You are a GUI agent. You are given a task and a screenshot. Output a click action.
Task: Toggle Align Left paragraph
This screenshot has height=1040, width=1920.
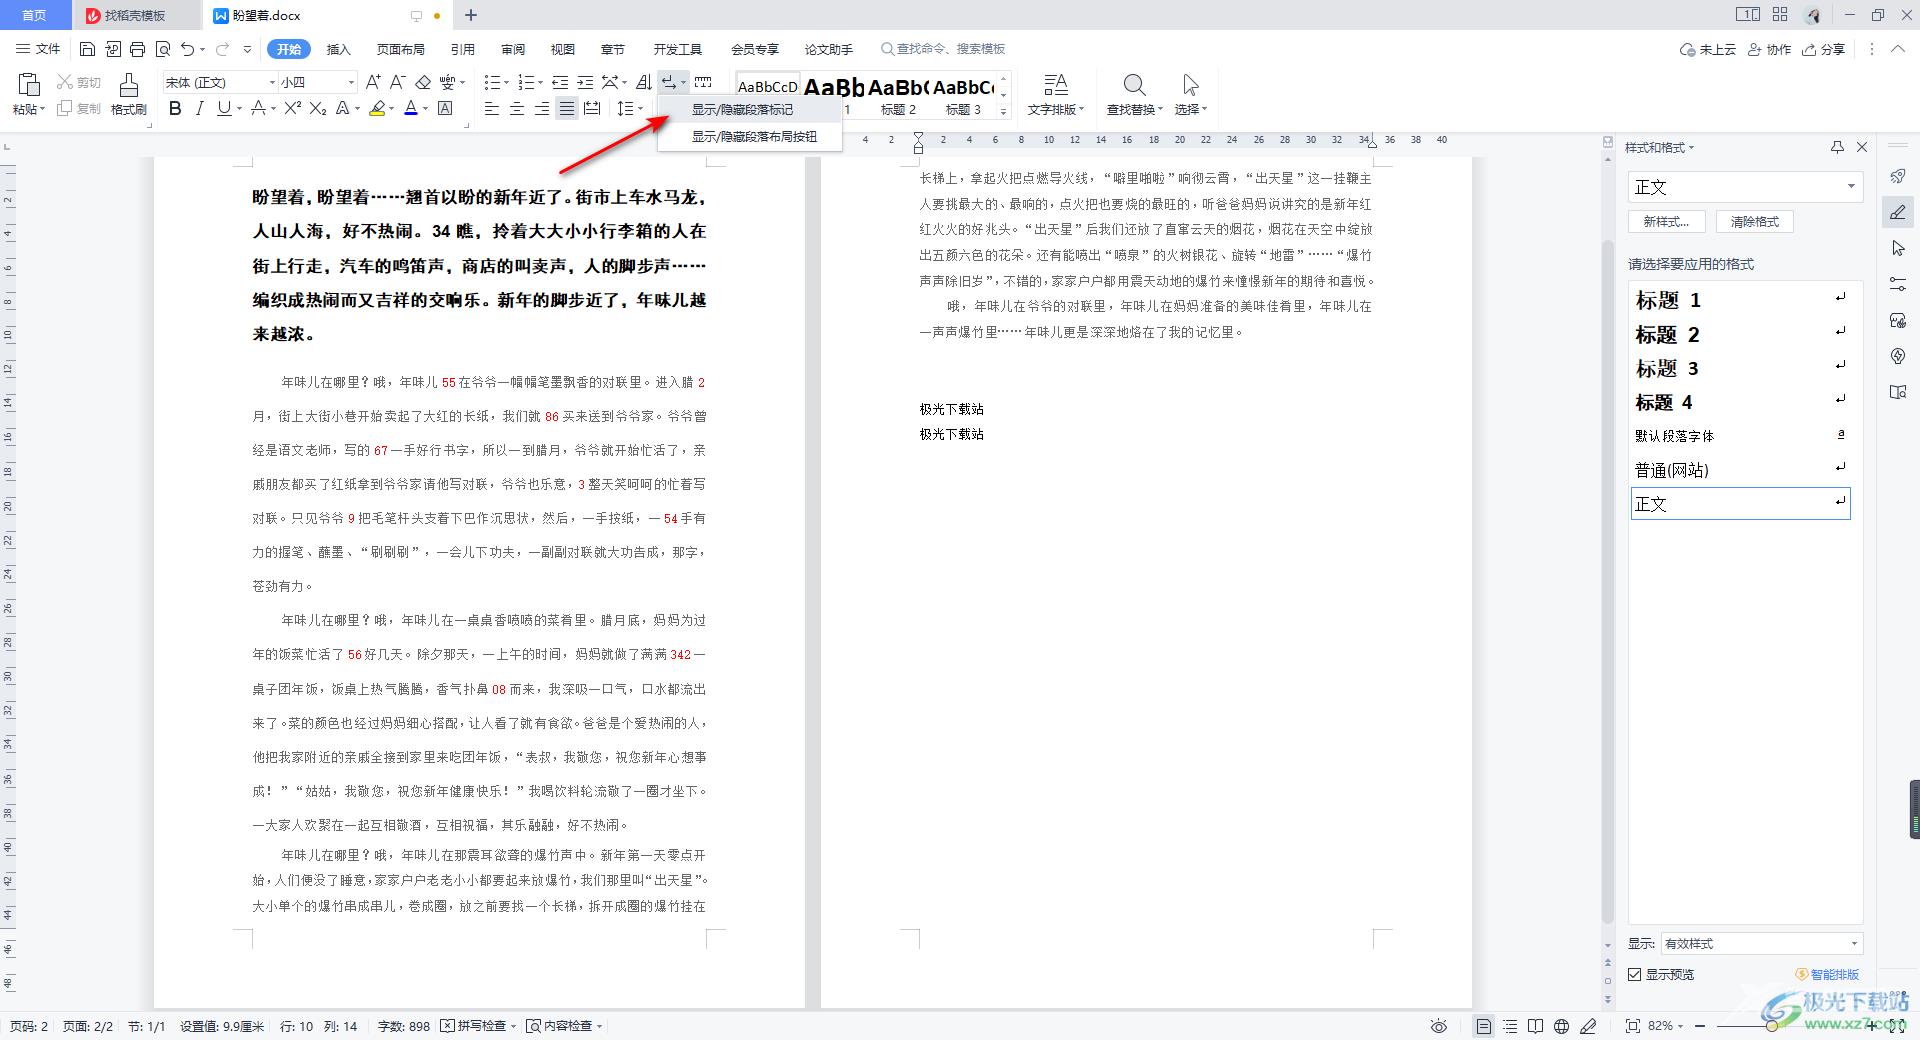[492, 108]
